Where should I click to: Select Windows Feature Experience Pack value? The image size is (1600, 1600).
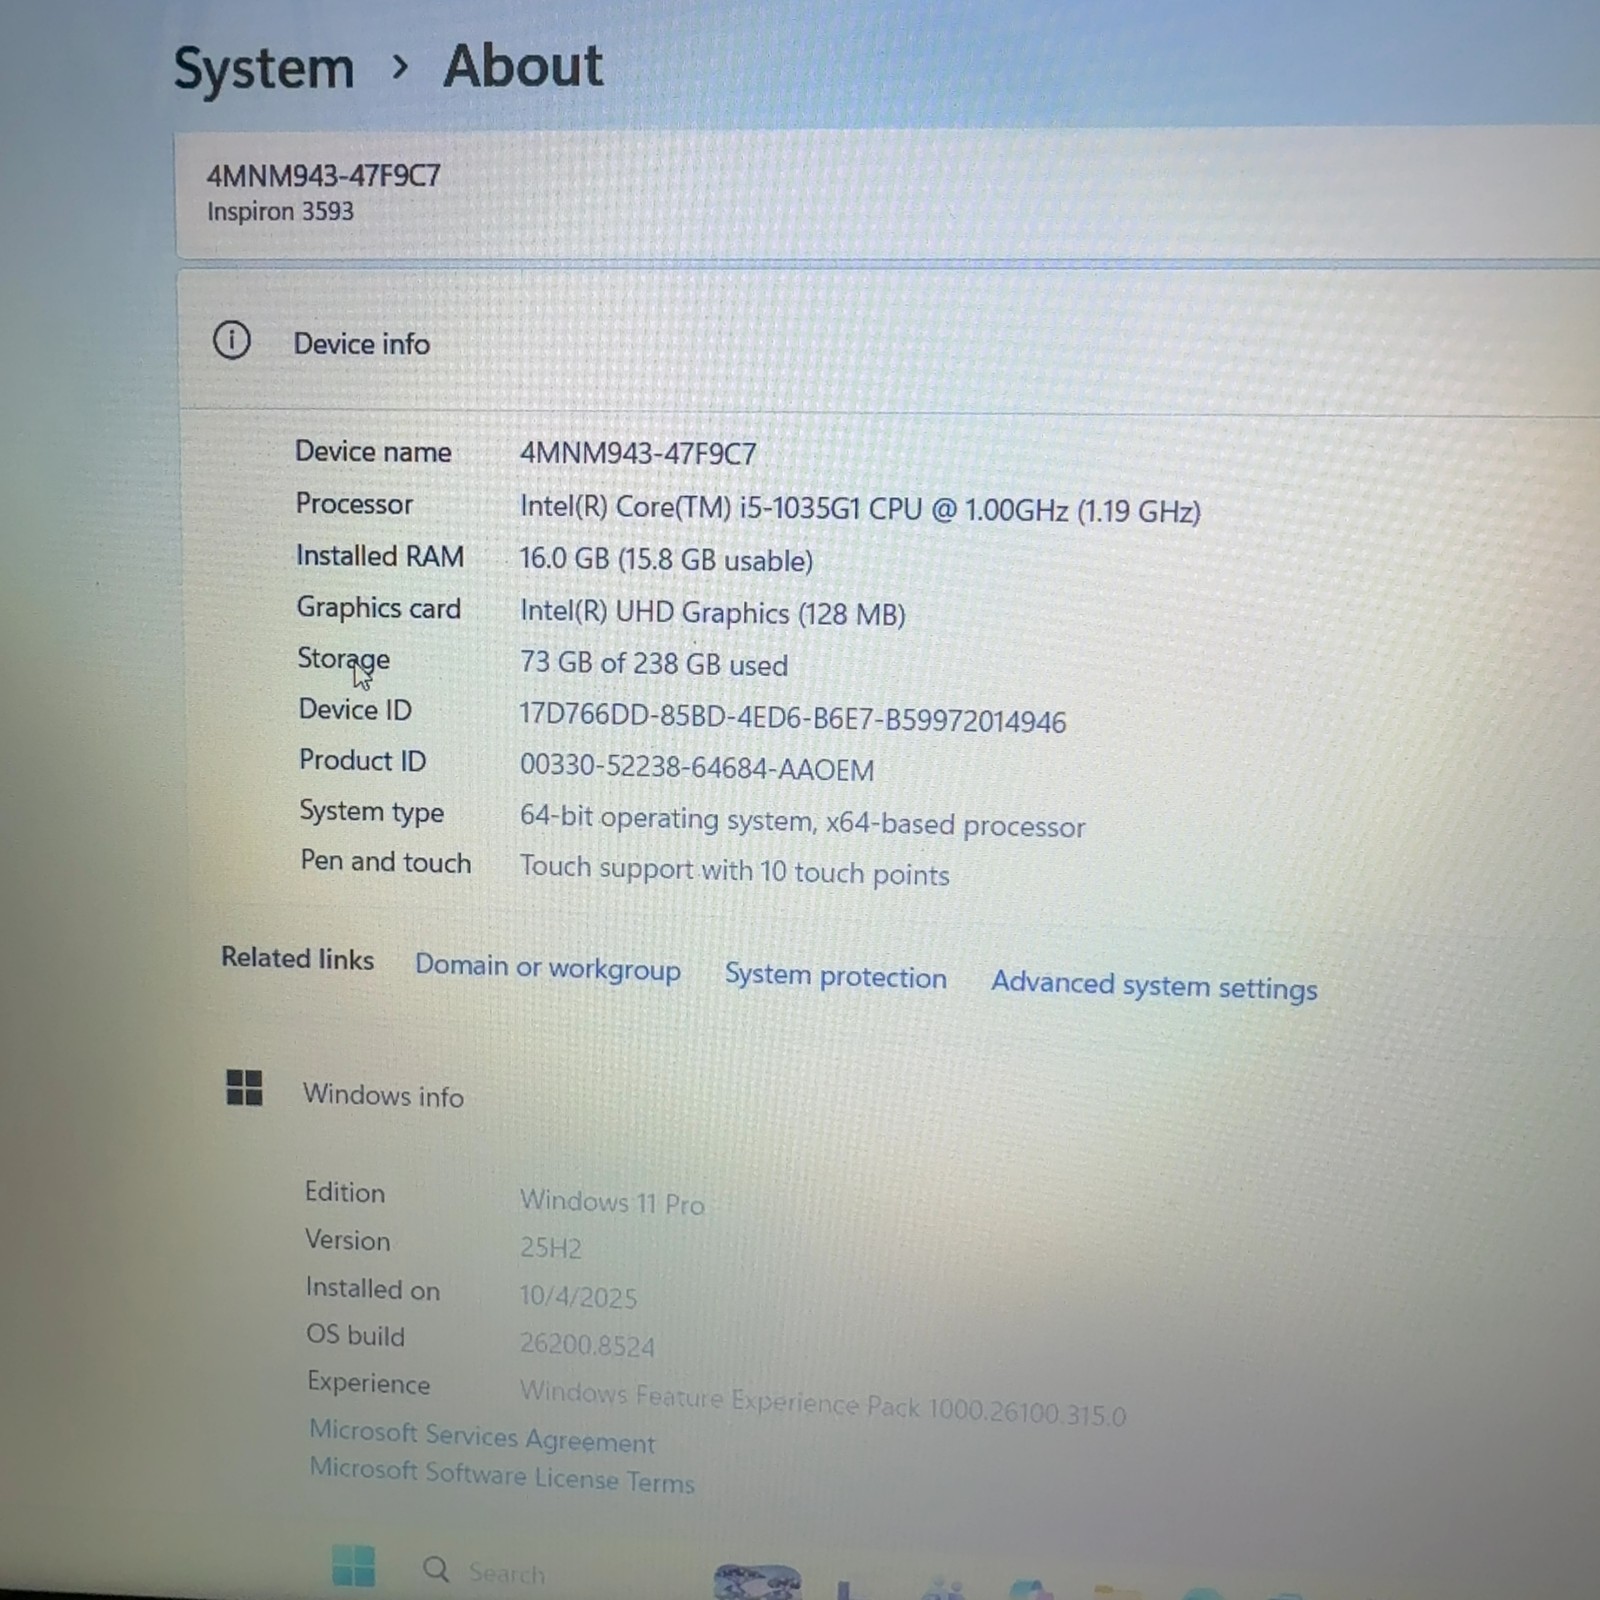[823, 1402]
